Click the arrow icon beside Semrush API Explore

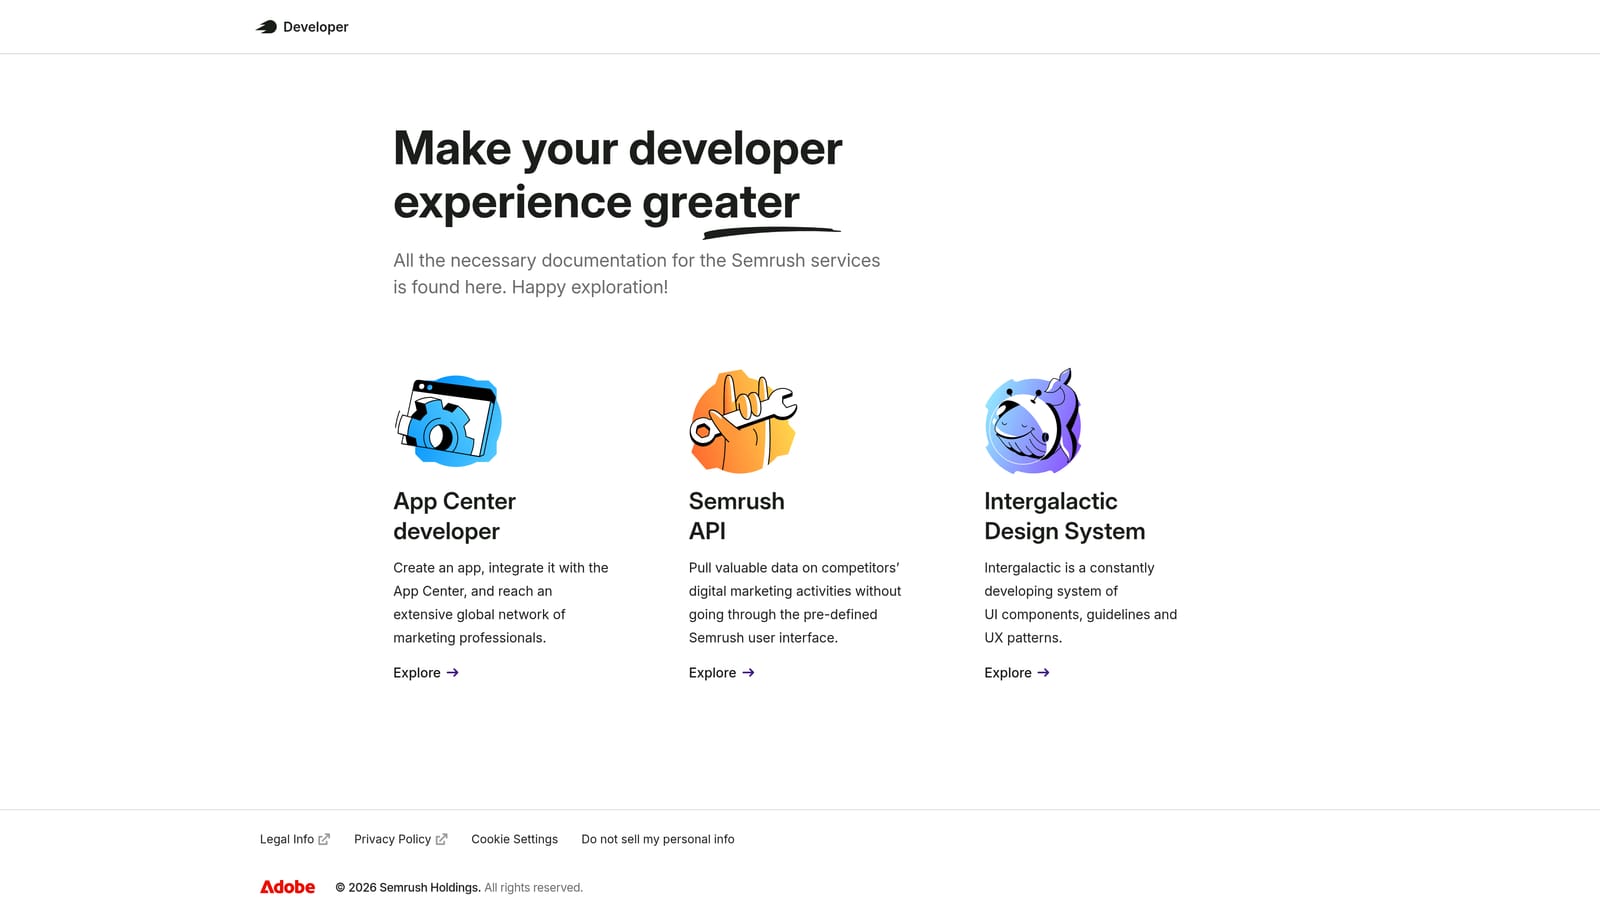coord(749,673)
